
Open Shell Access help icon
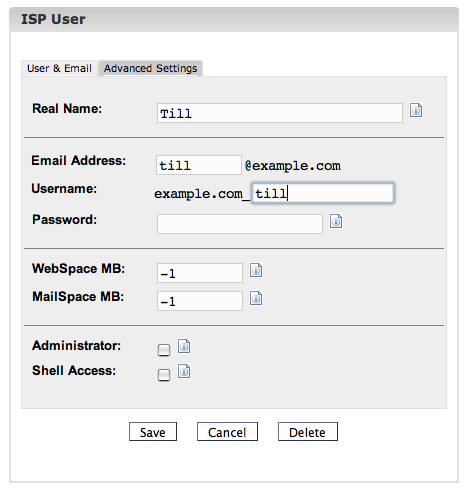tap(184, 371)
